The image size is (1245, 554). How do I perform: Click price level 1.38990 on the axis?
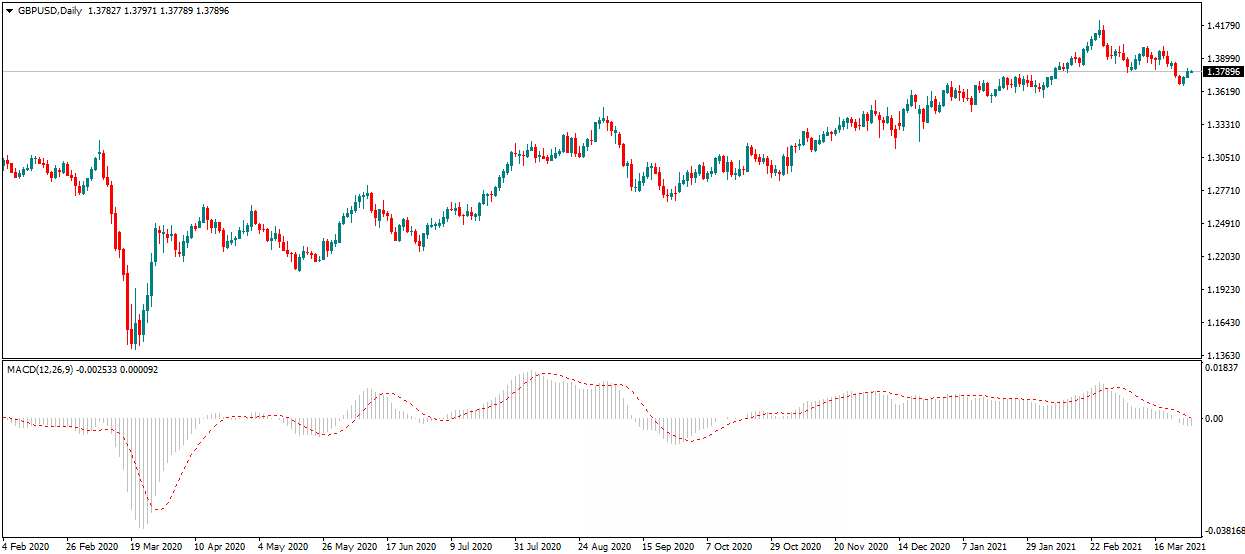1224,59
